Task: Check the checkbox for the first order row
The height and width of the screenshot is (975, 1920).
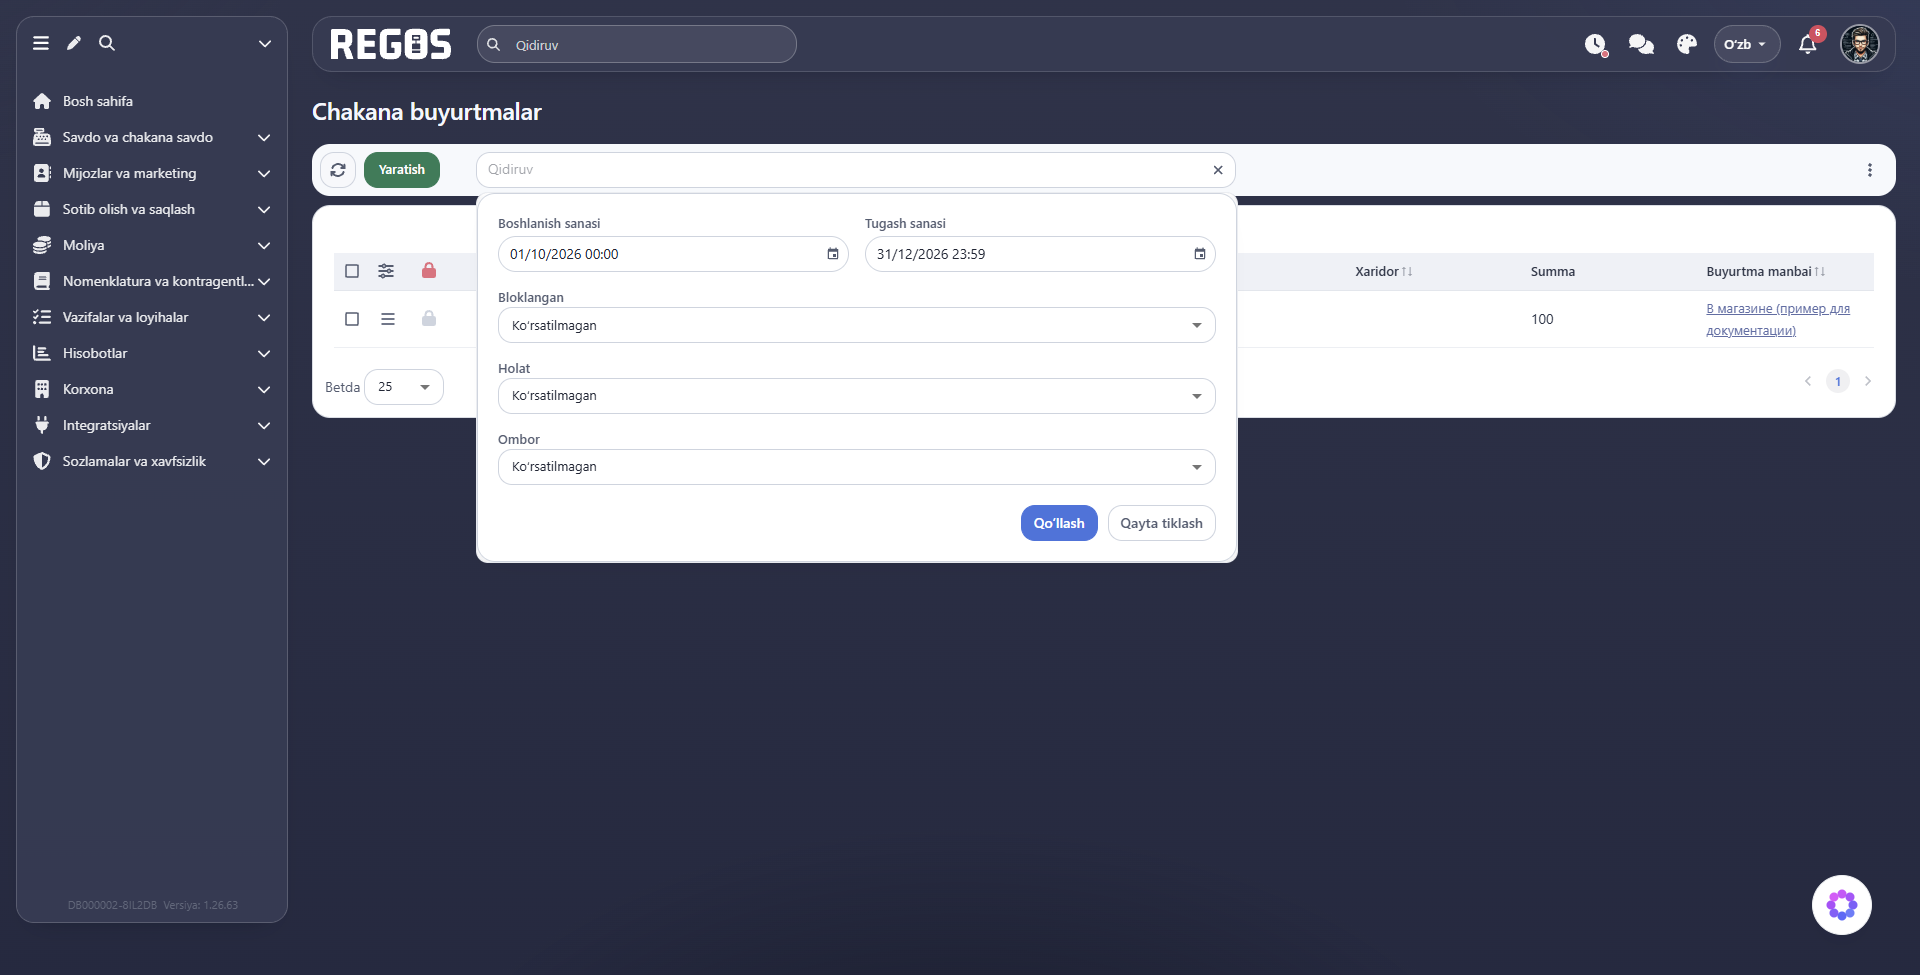Action: point(352,319)
